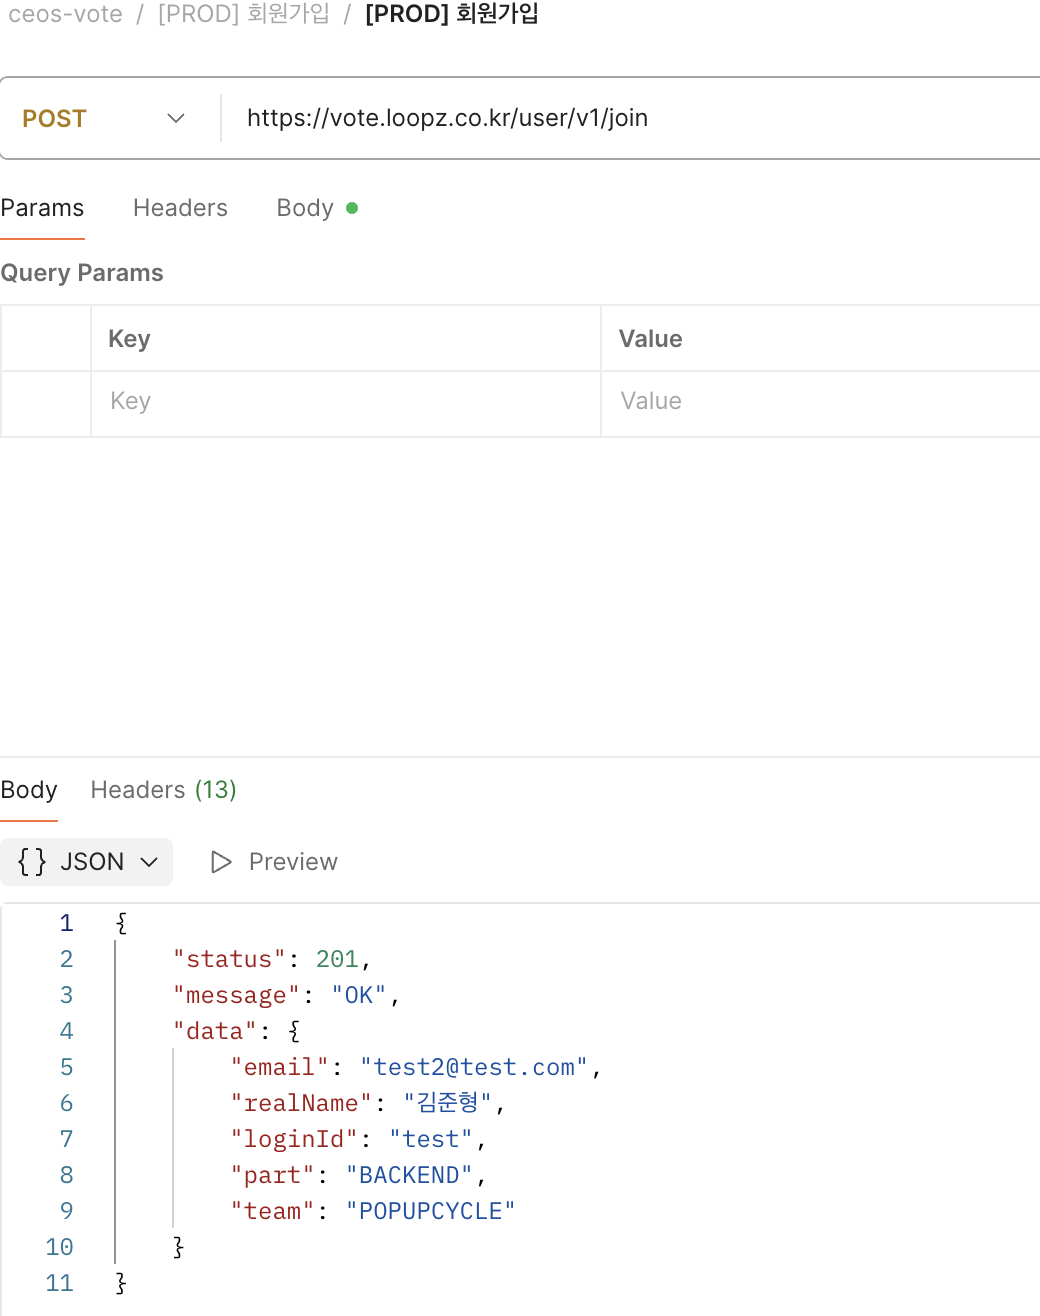Click the bold current request name

[x=452, y=14]
